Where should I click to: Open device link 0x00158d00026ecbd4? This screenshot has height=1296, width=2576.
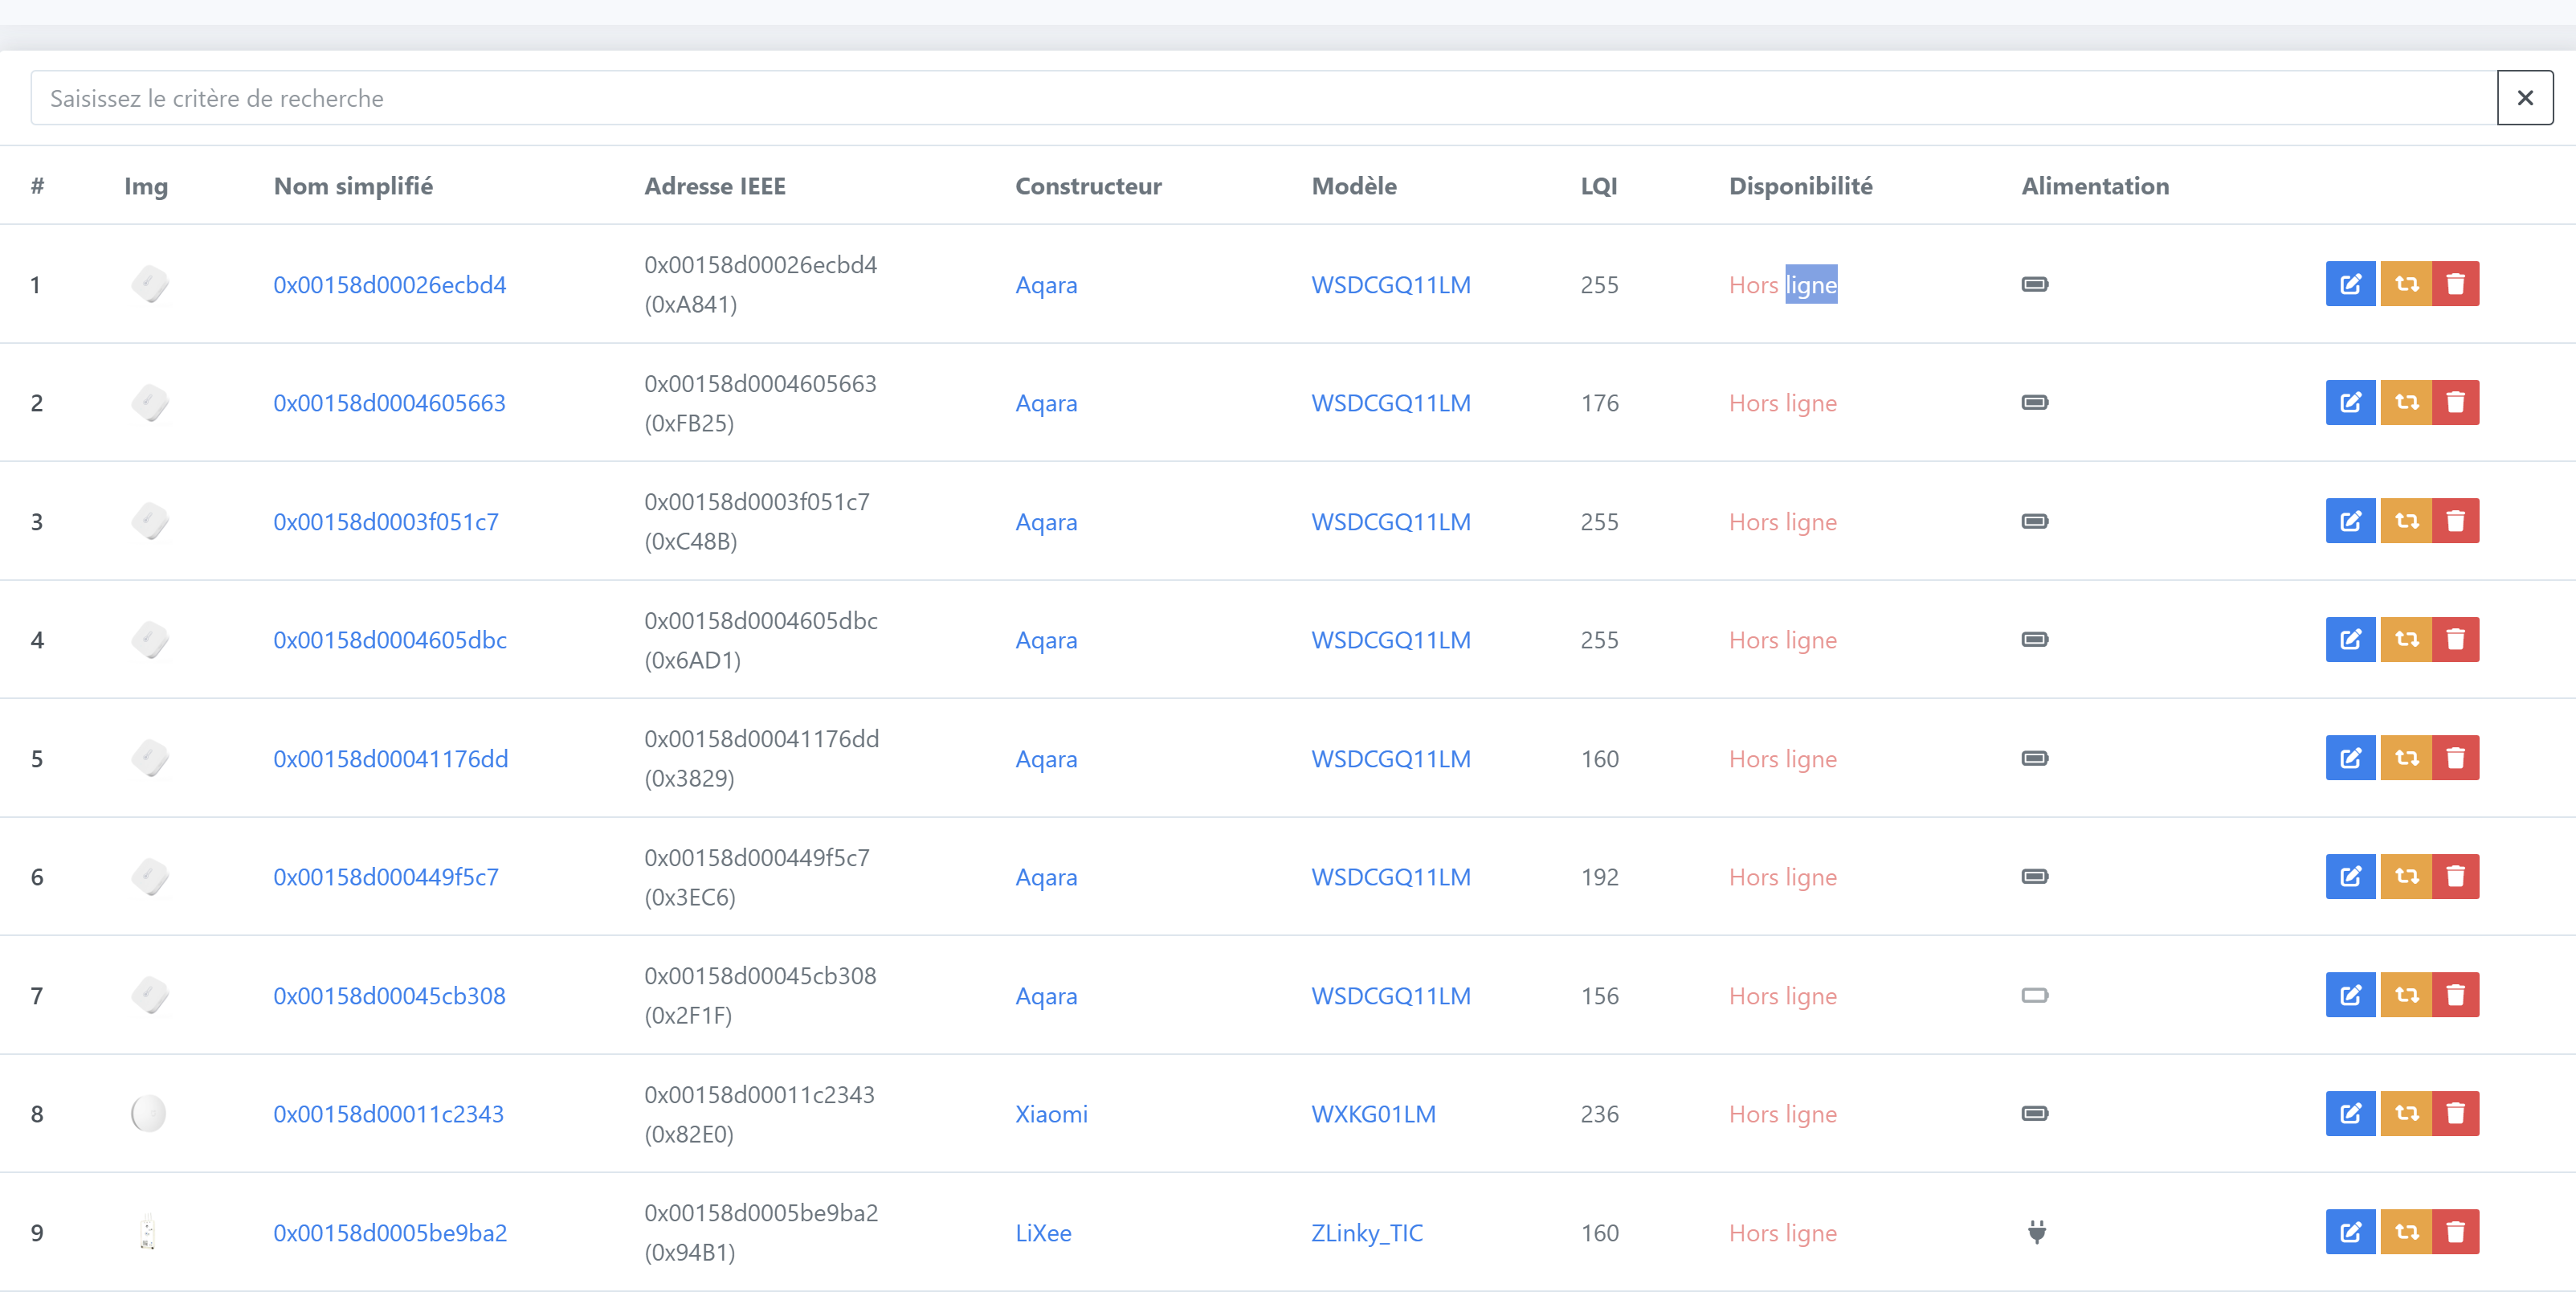pos(389,285)
